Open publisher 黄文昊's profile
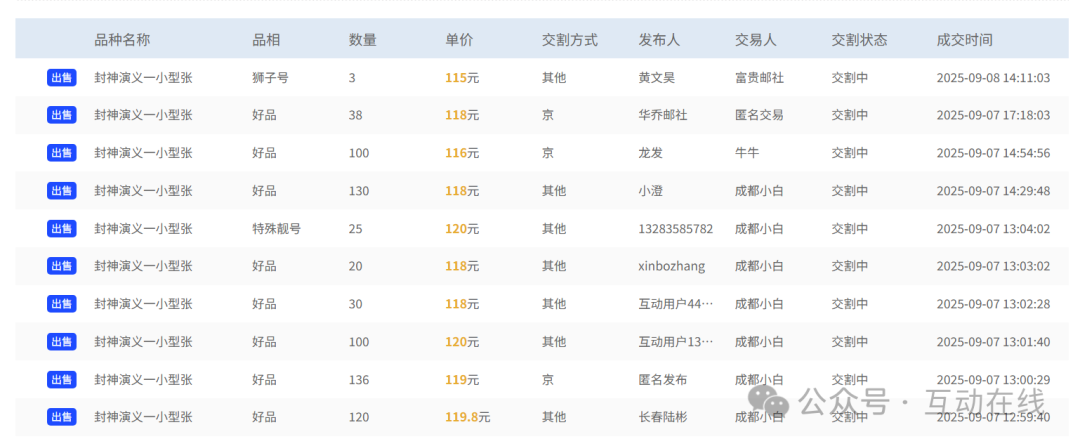The height and width of the screenshot is (446, 1080). pyautogui.click(x=656, y=78)
